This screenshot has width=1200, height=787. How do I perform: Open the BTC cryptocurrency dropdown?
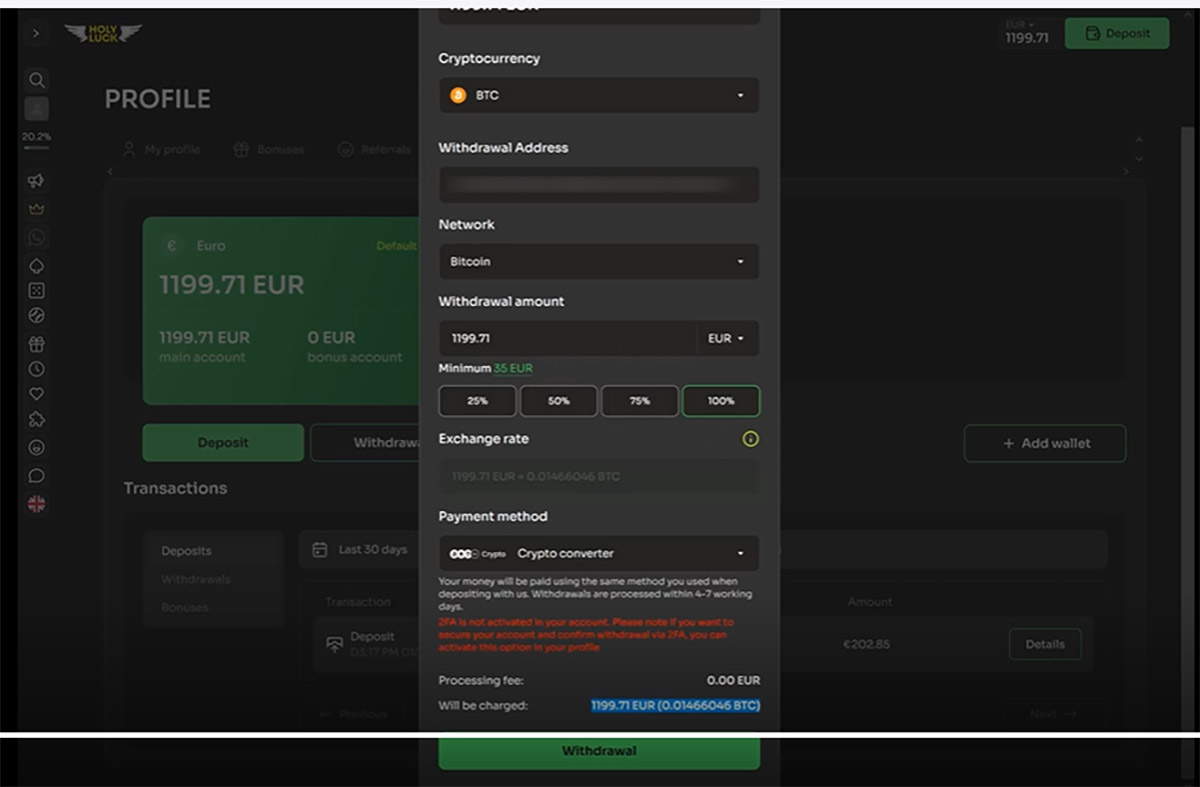point(598,96)
